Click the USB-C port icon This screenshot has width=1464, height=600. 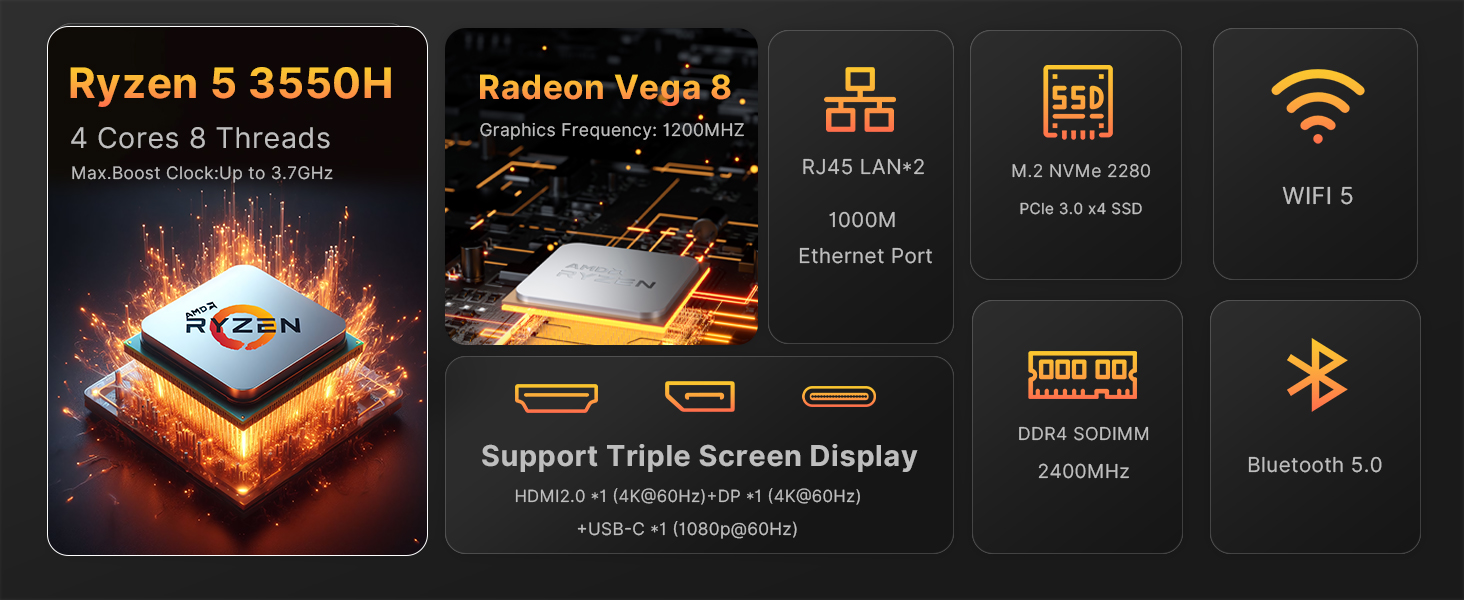pyautogui.click(x=839, y=397)
